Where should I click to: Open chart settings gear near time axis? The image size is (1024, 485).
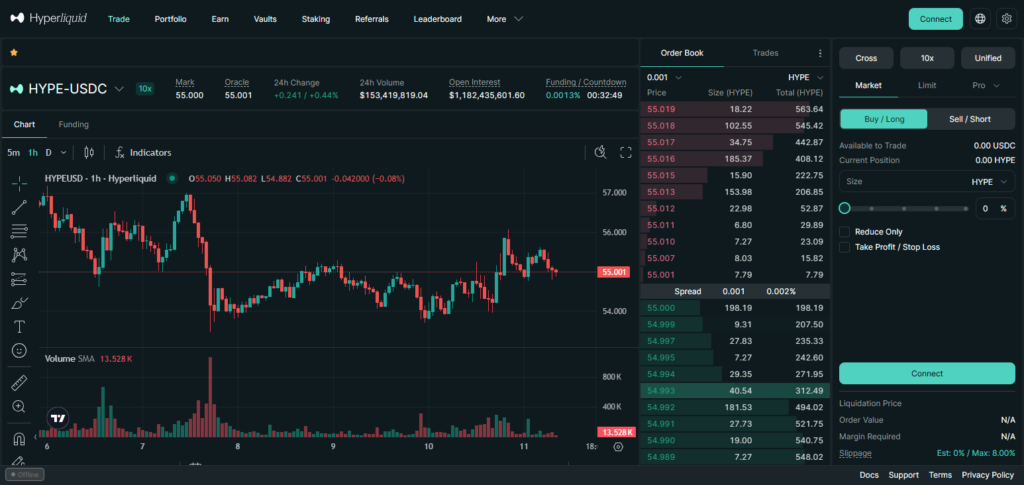618,446
